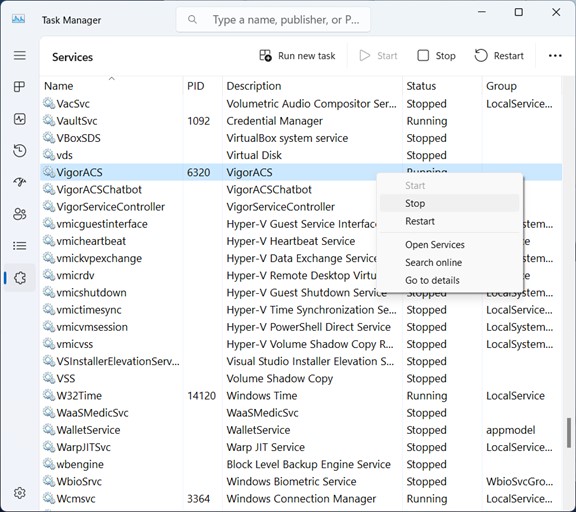Click the vertical scrollbar thumb
This screenshot has width=576, height=512.
coord(569,433)
